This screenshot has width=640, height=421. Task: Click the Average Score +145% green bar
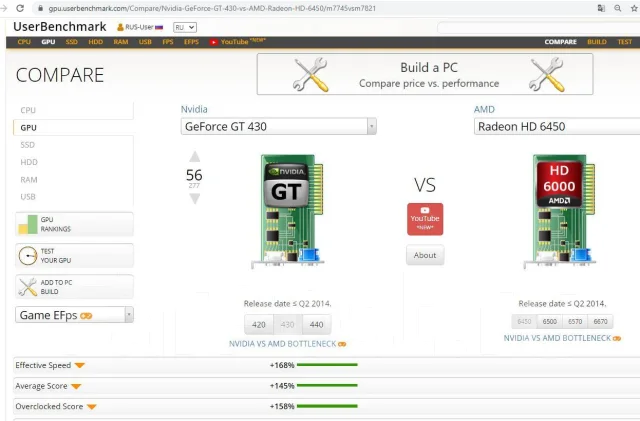[x=327, y=385]
